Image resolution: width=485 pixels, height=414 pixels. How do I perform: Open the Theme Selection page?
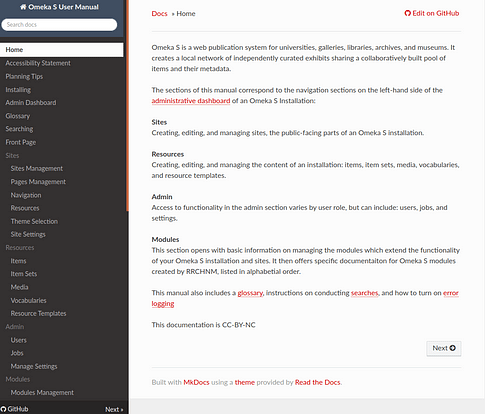34,221
